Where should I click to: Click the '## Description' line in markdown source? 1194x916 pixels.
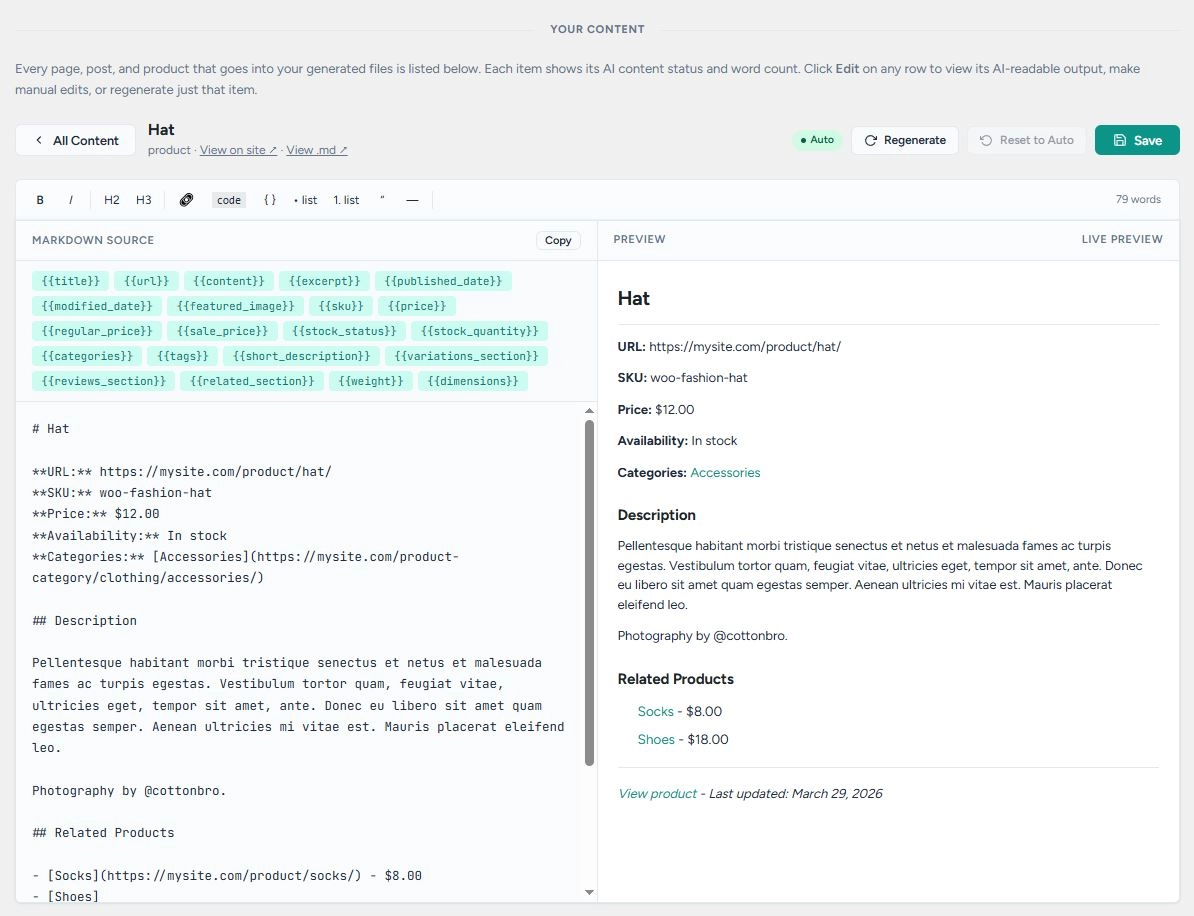(x=85, y=621)
